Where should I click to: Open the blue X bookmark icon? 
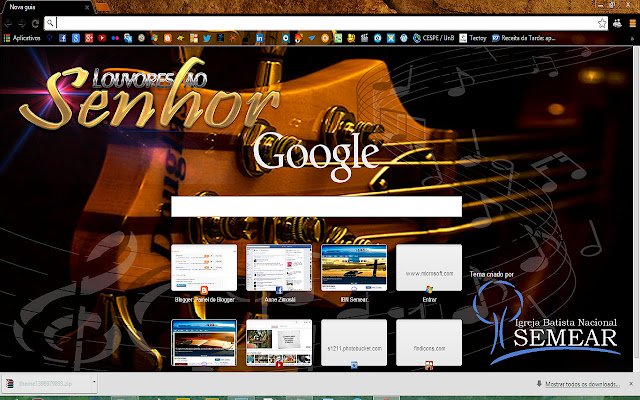(x=391, y=38)
